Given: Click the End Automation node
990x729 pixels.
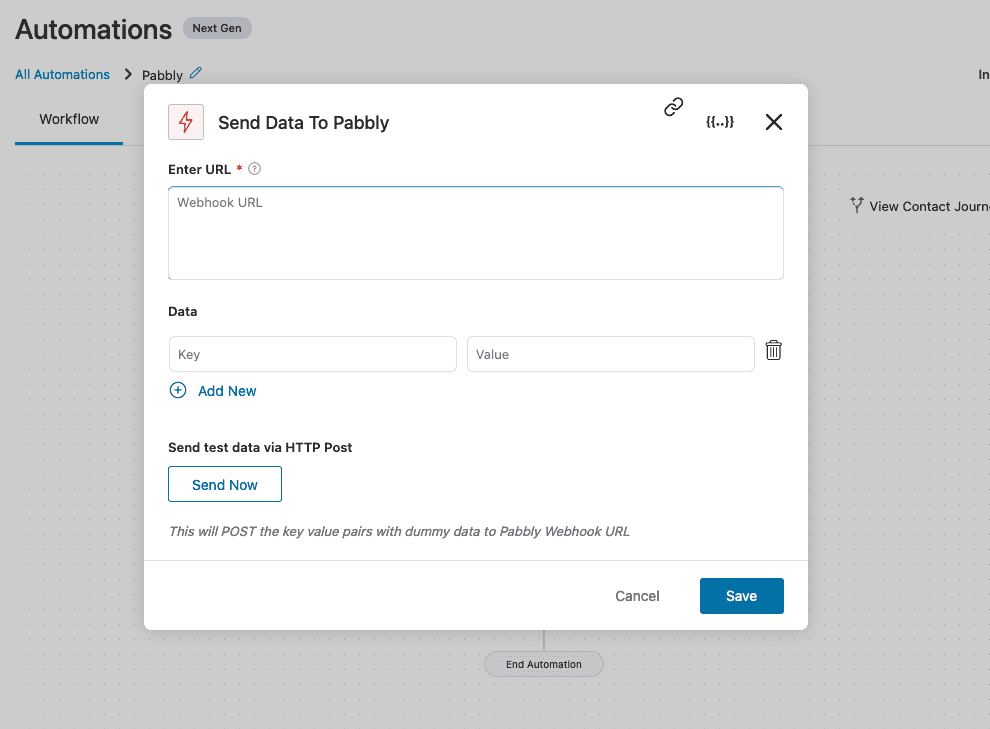Looking at the screenshot, I should 544,664.
